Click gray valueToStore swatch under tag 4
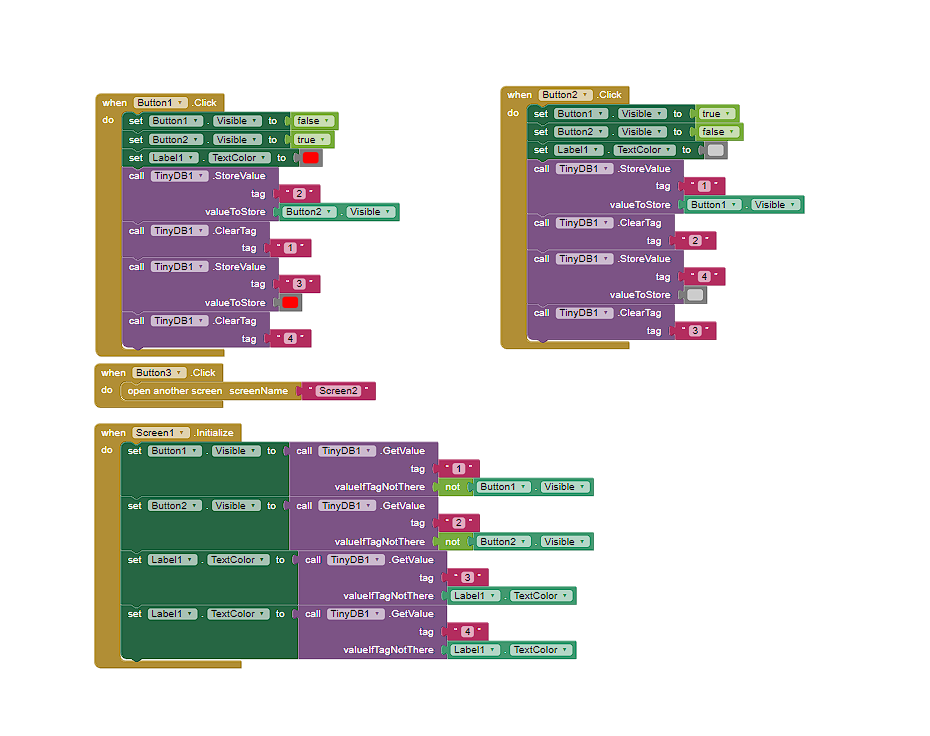This screenshot has height=736, width=930. click(695, 295)
